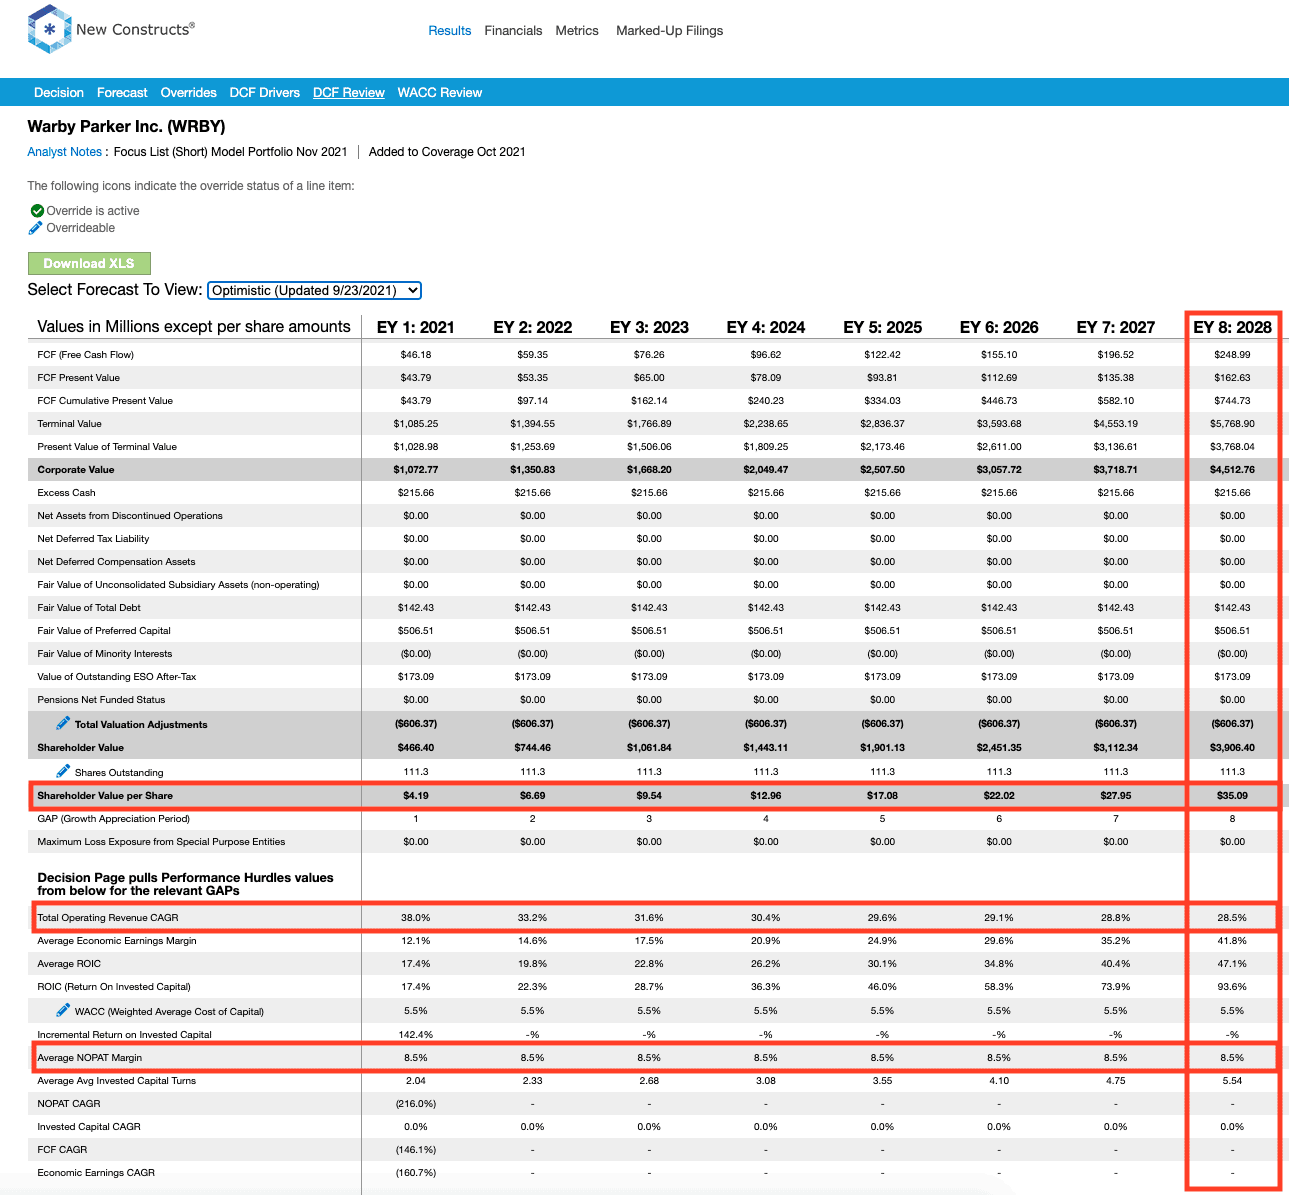The image size is (1289, 1195).
Task: Click the 'EY 3: 2023' column header
Action: [649, 327]
